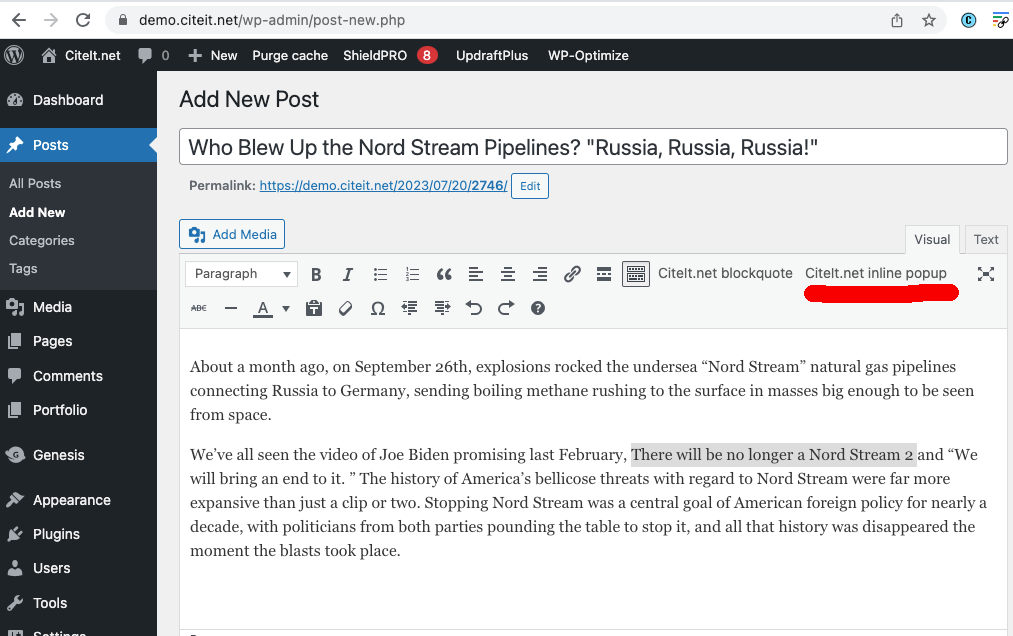Switch to the Text editor tab
Viewport: 1013px width, 636px height.
click(x=986, y=239)
